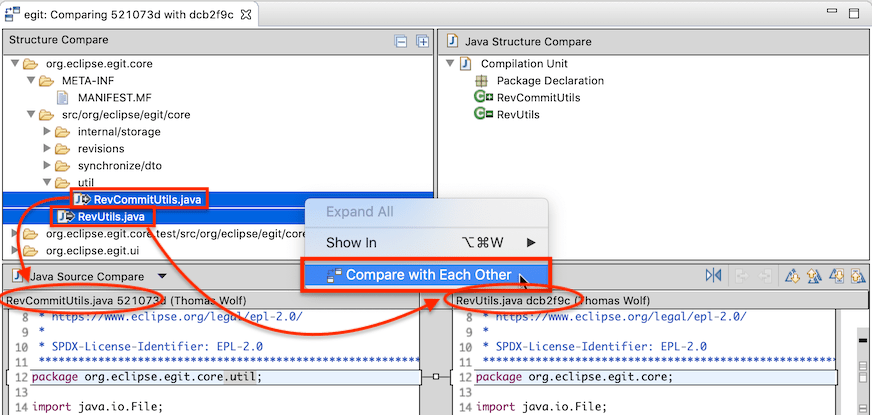Click right line 12 package org.eclipse.egit.core
The width and height of the screenshot is (872, 415).
tap(574, 377)
